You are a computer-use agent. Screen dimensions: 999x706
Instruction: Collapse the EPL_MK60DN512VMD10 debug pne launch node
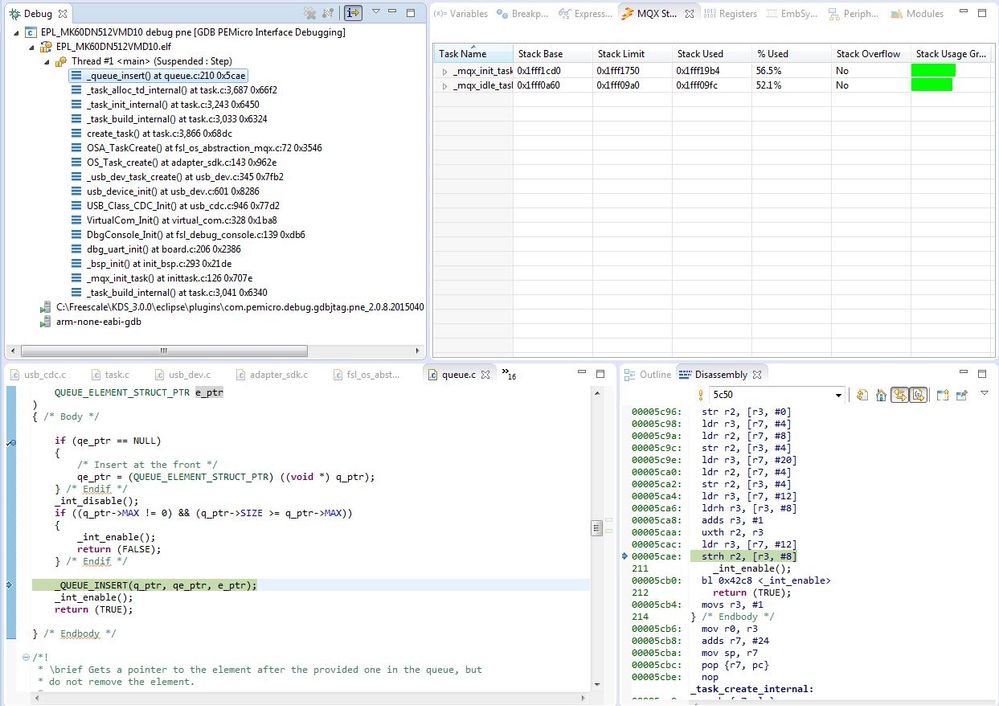tap(17, 32)
